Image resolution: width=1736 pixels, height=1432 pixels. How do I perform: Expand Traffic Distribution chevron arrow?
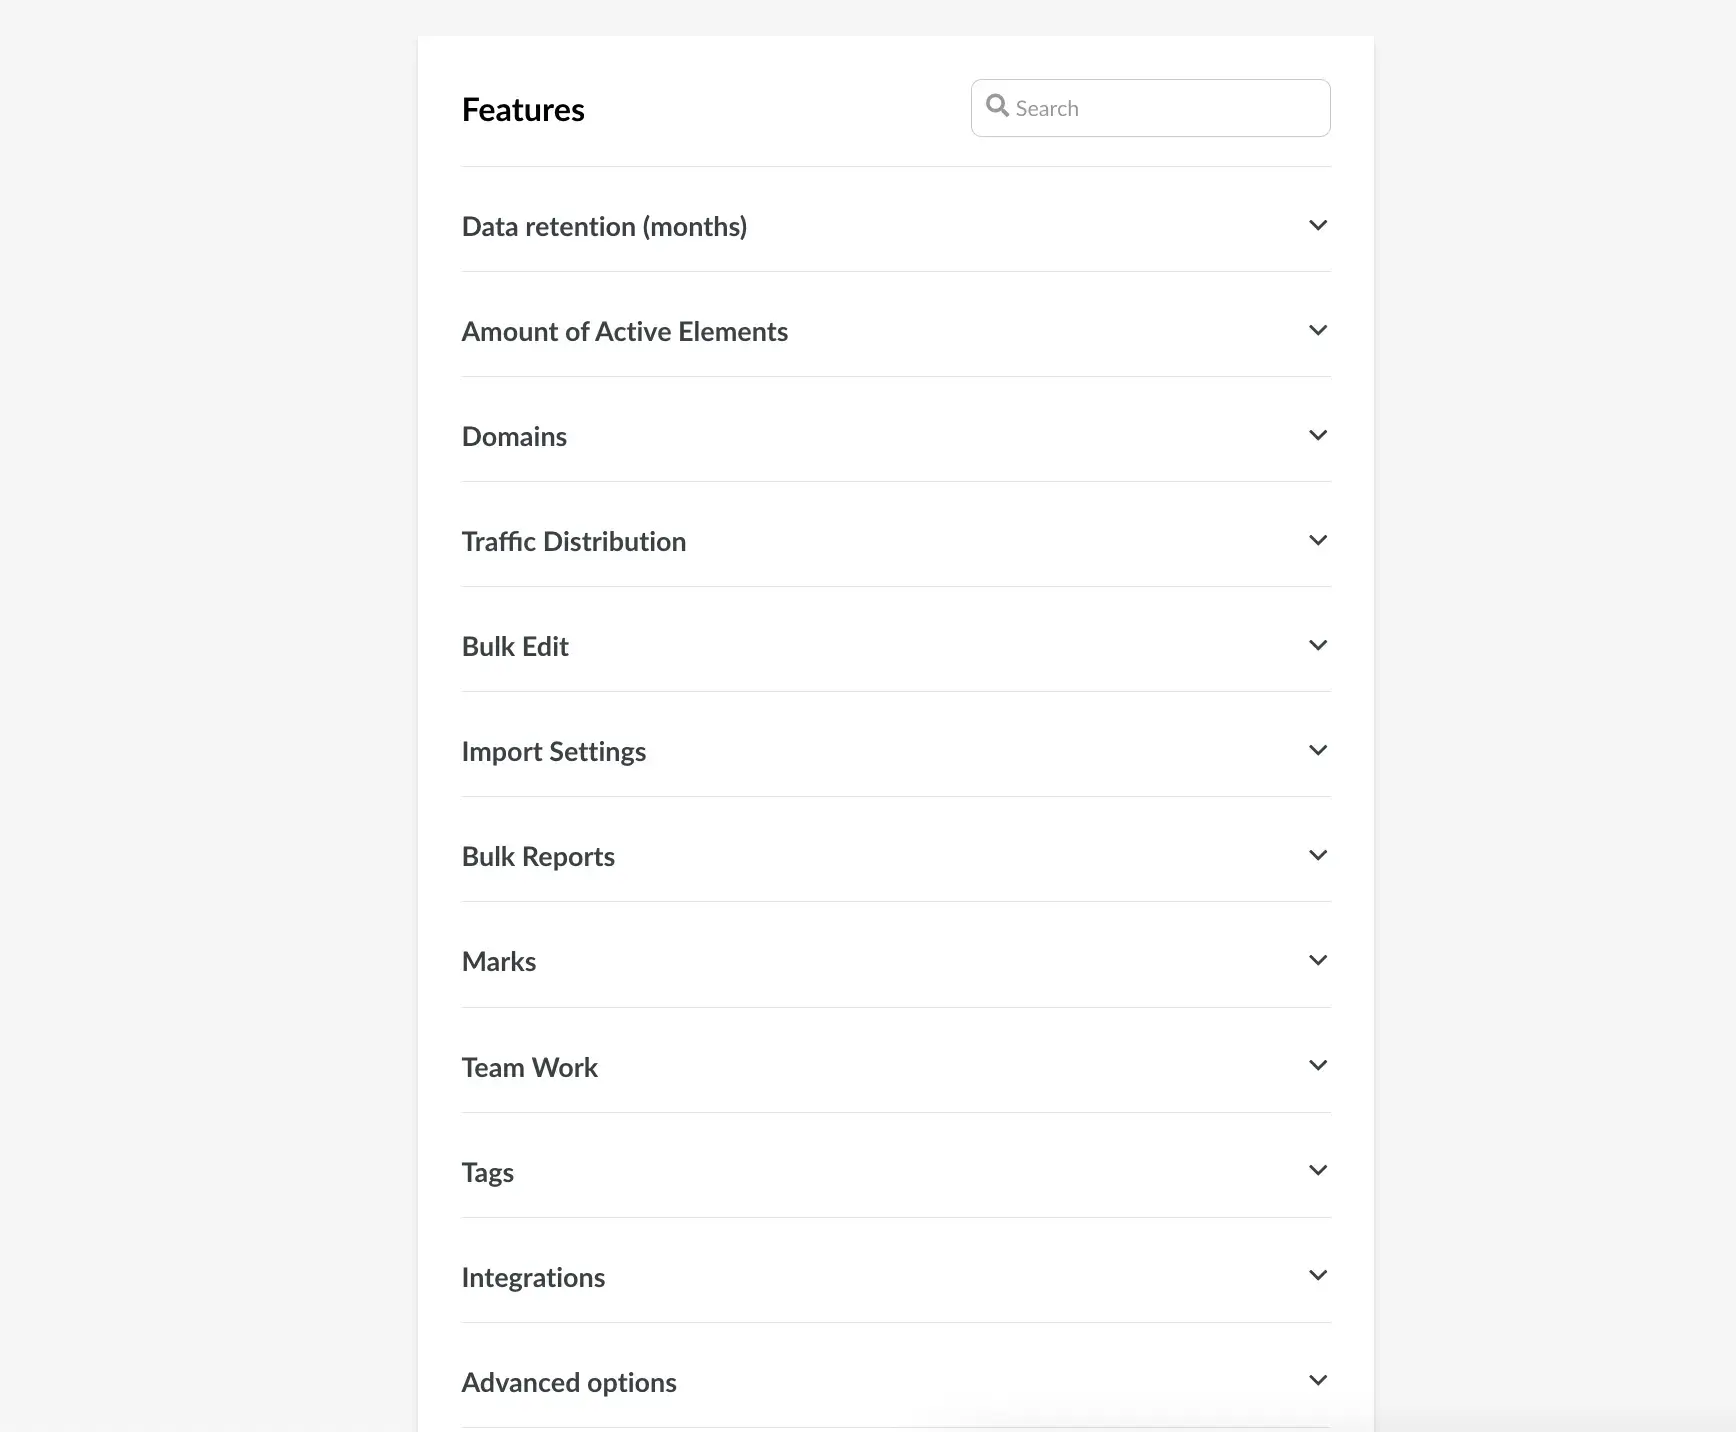[1318, 541]
